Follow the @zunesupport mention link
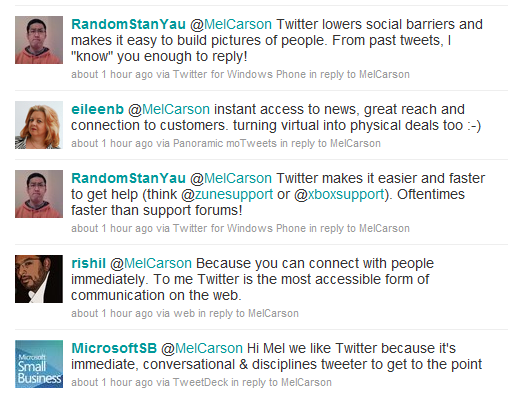Image resolution: width=508 pixels, height=395 pixels. coord(227,194)
